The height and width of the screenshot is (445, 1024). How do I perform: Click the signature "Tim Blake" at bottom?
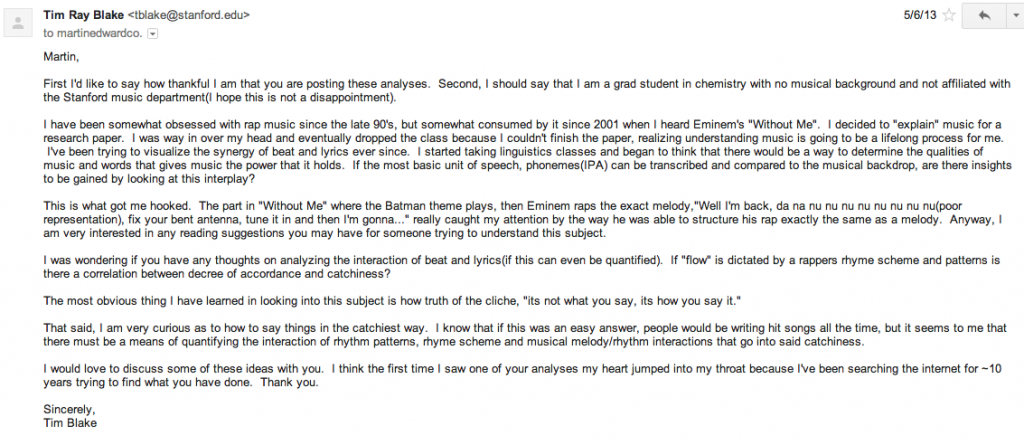click(x=70, y=423)
